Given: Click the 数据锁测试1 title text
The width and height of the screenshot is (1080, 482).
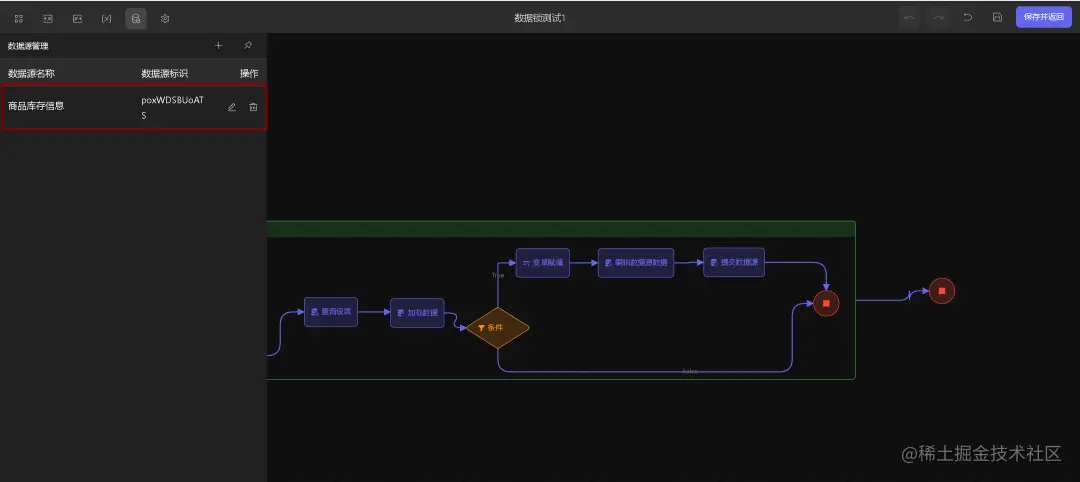Looking at the screenshot, I should 540,18.
